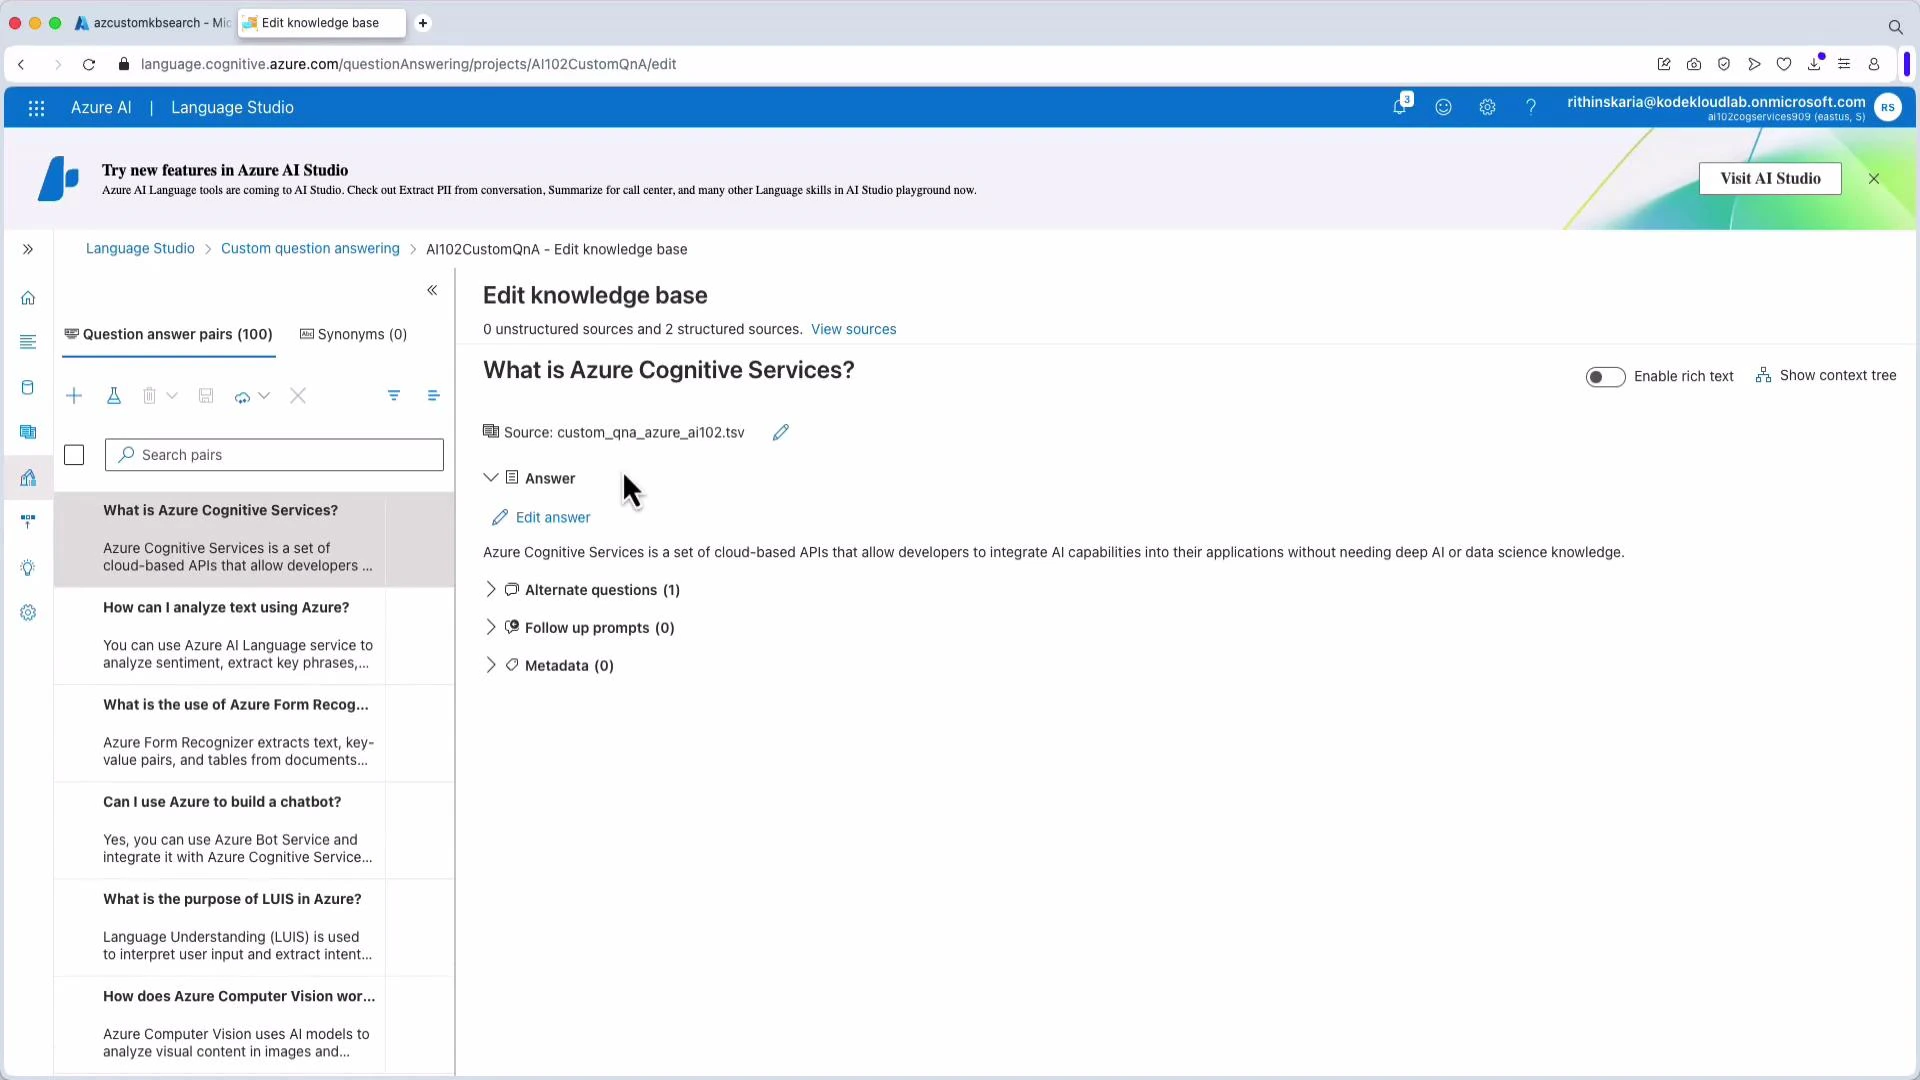
Task: Enable the rich text toggle
Action: 1605,376
